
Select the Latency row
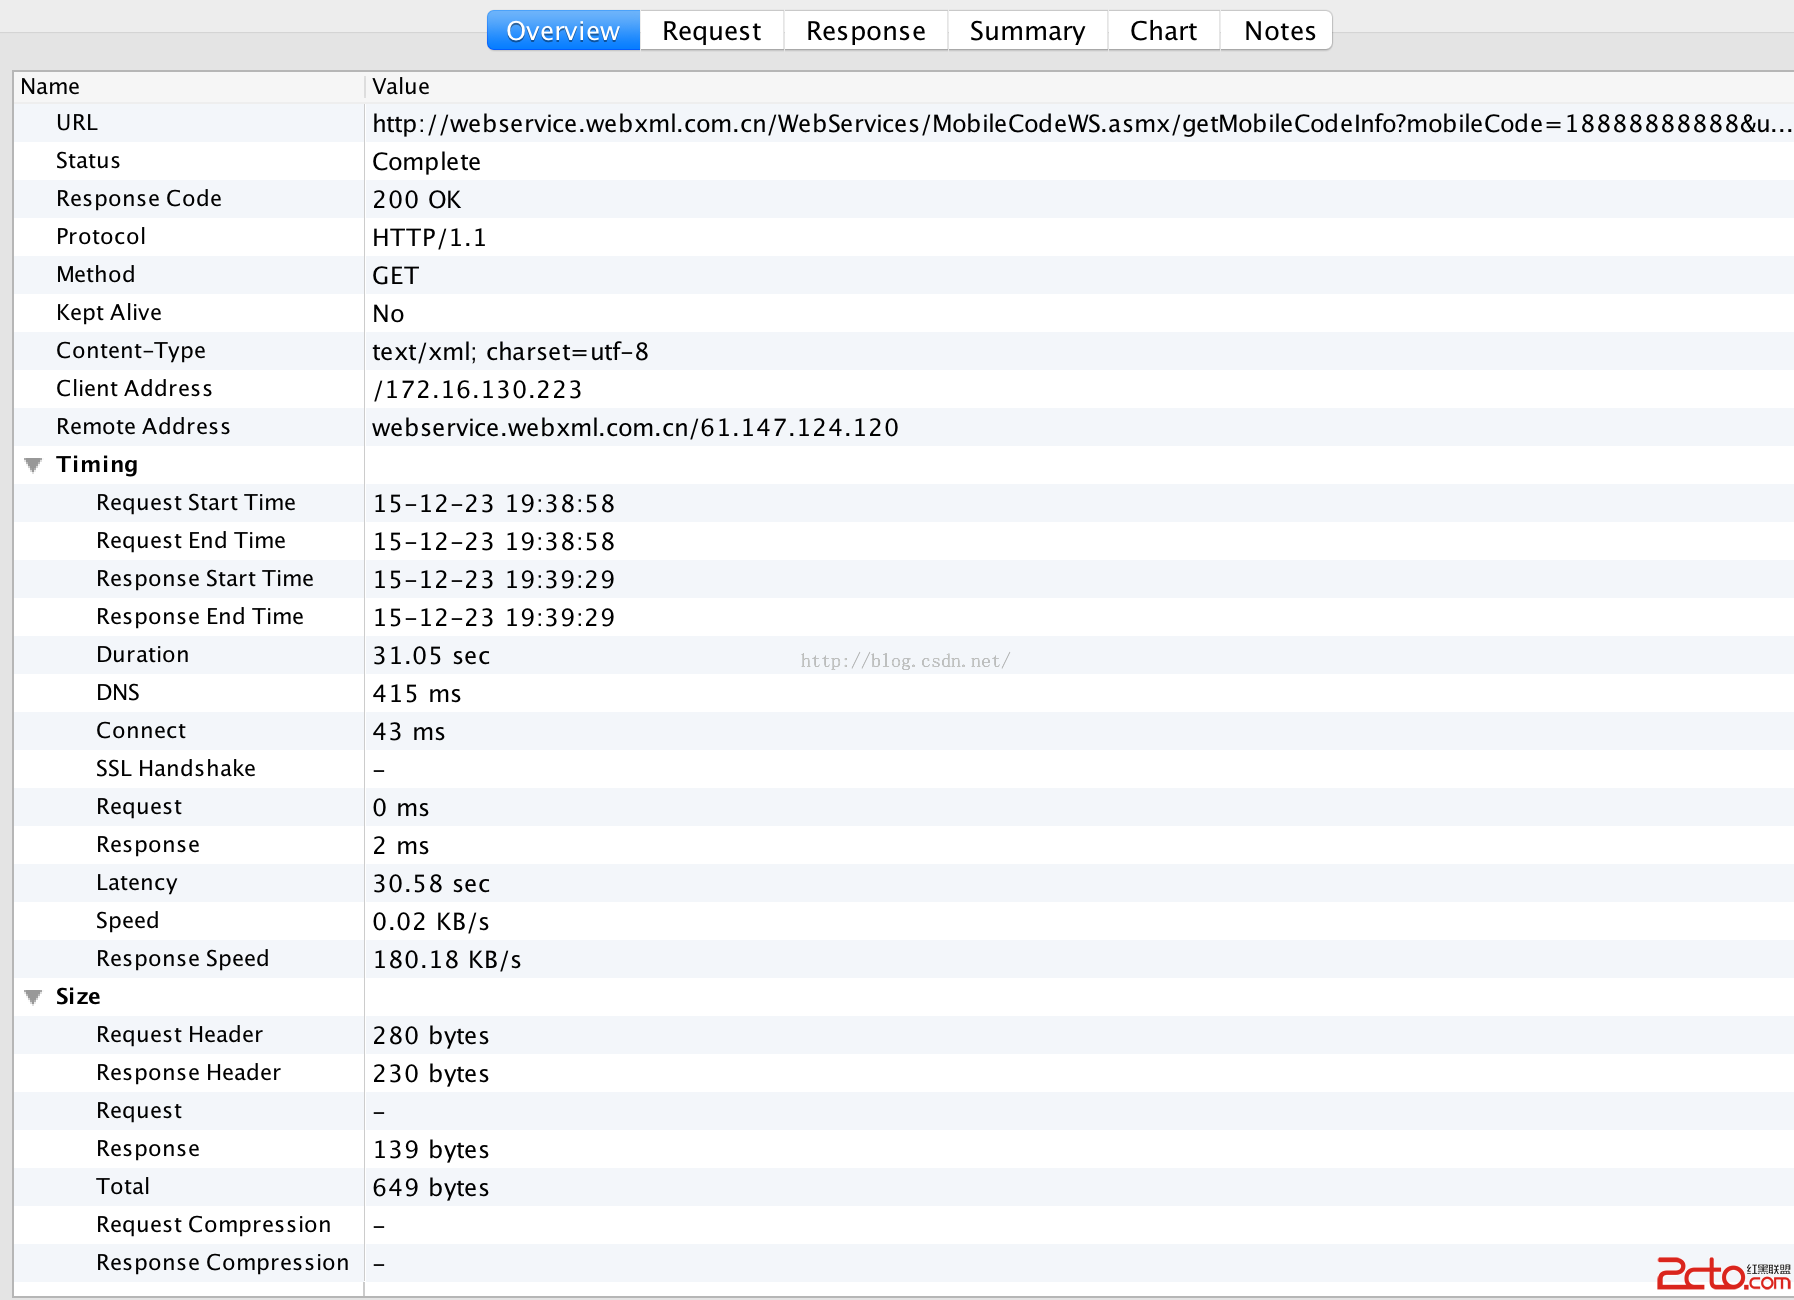[x=136, y=883]
